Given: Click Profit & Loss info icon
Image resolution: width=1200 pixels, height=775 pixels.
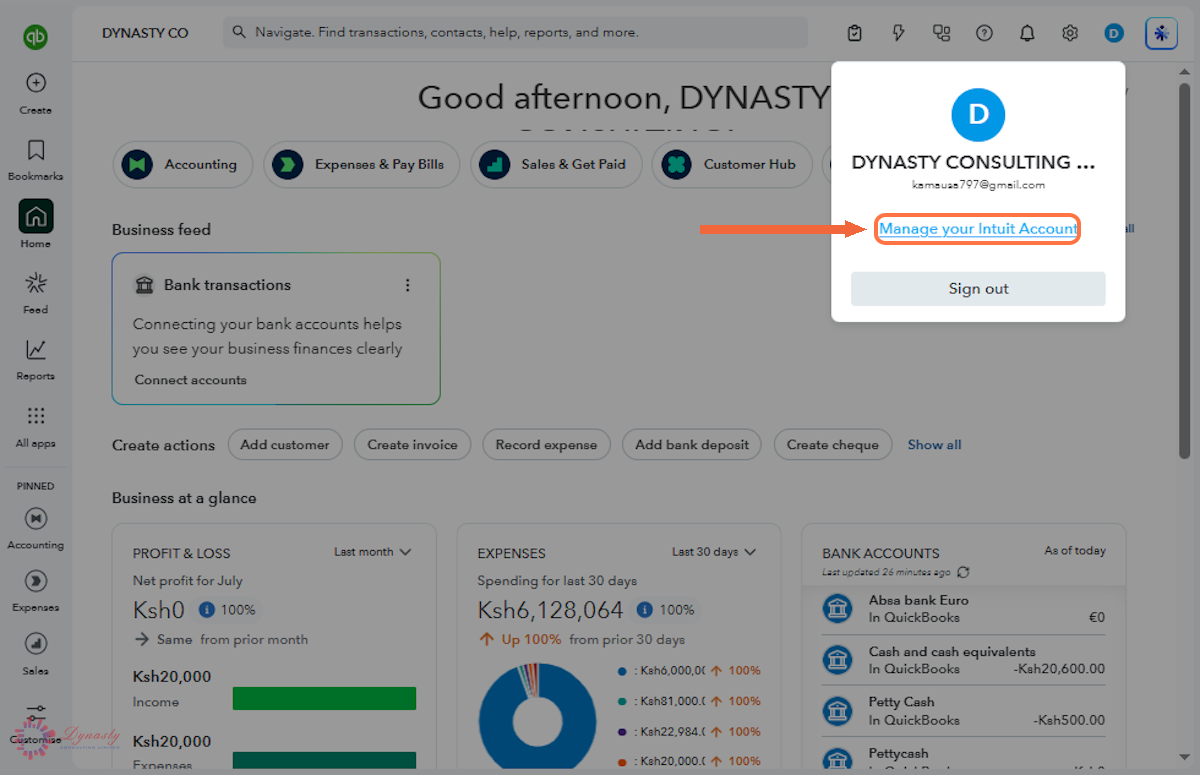Looking at the screenshot, I should coord(206,609).
